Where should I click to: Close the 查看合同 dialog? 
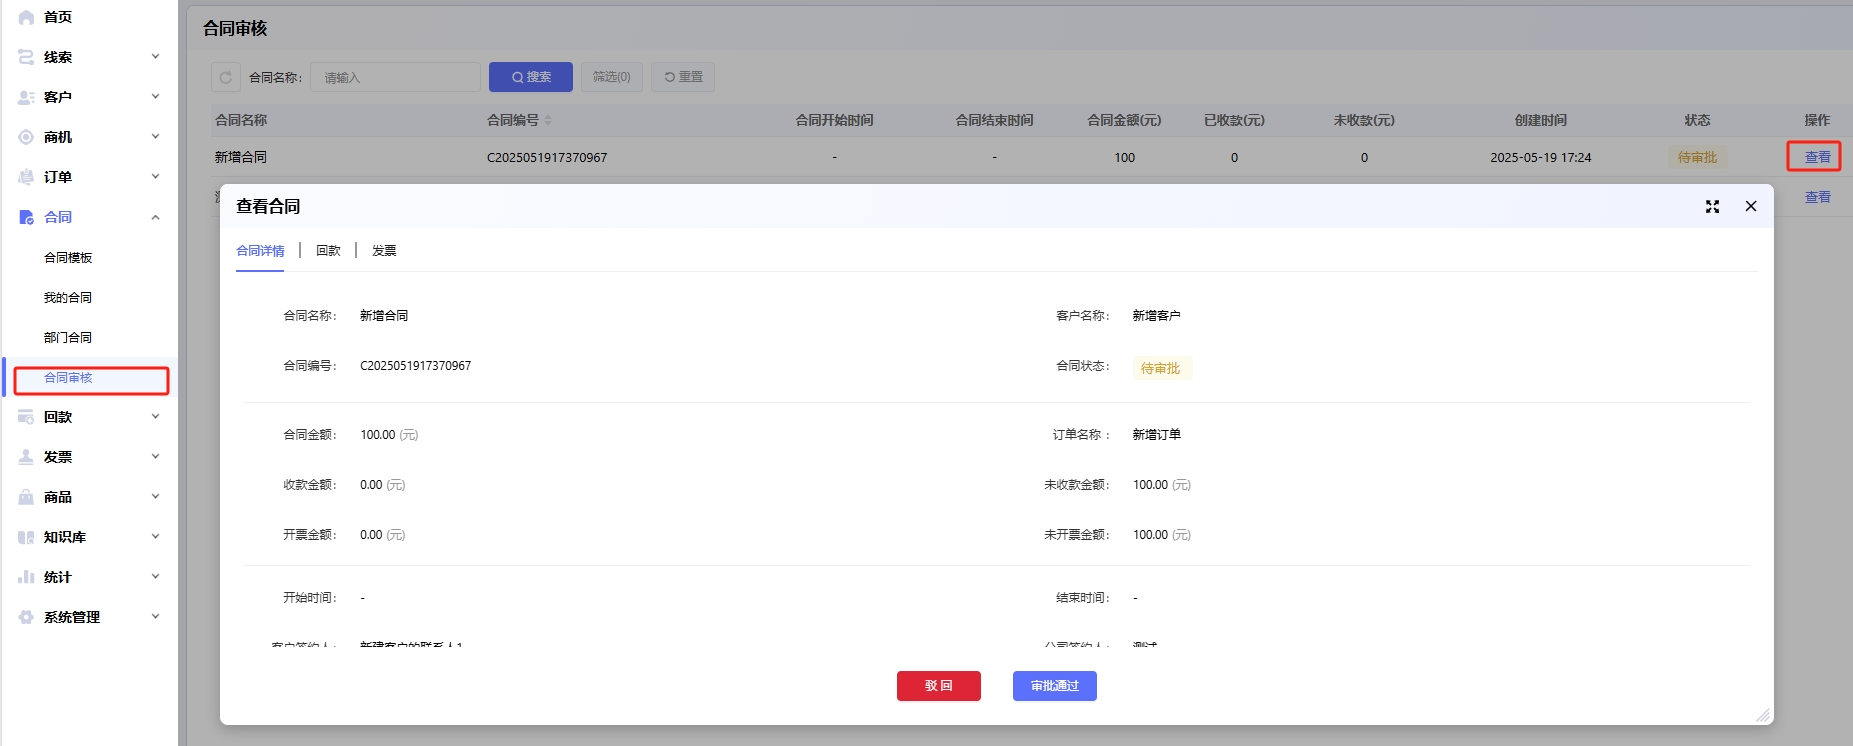click(1750, 206)
